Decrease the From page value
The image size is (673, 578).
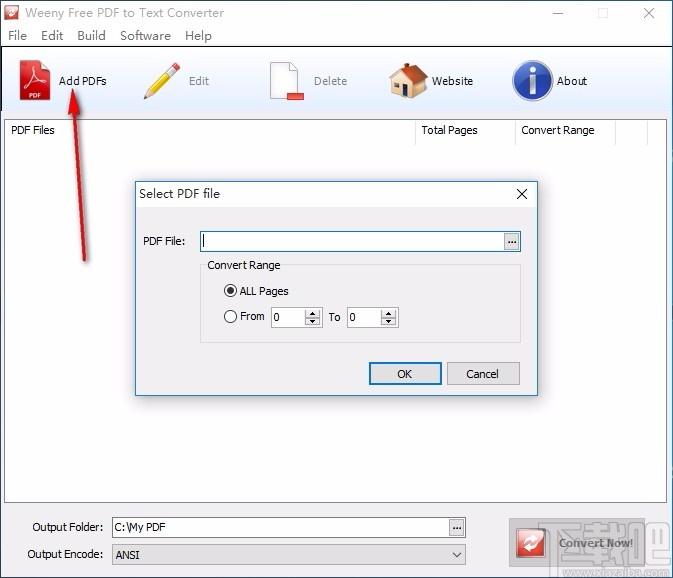pyautogui.click(x=312, y=321)
